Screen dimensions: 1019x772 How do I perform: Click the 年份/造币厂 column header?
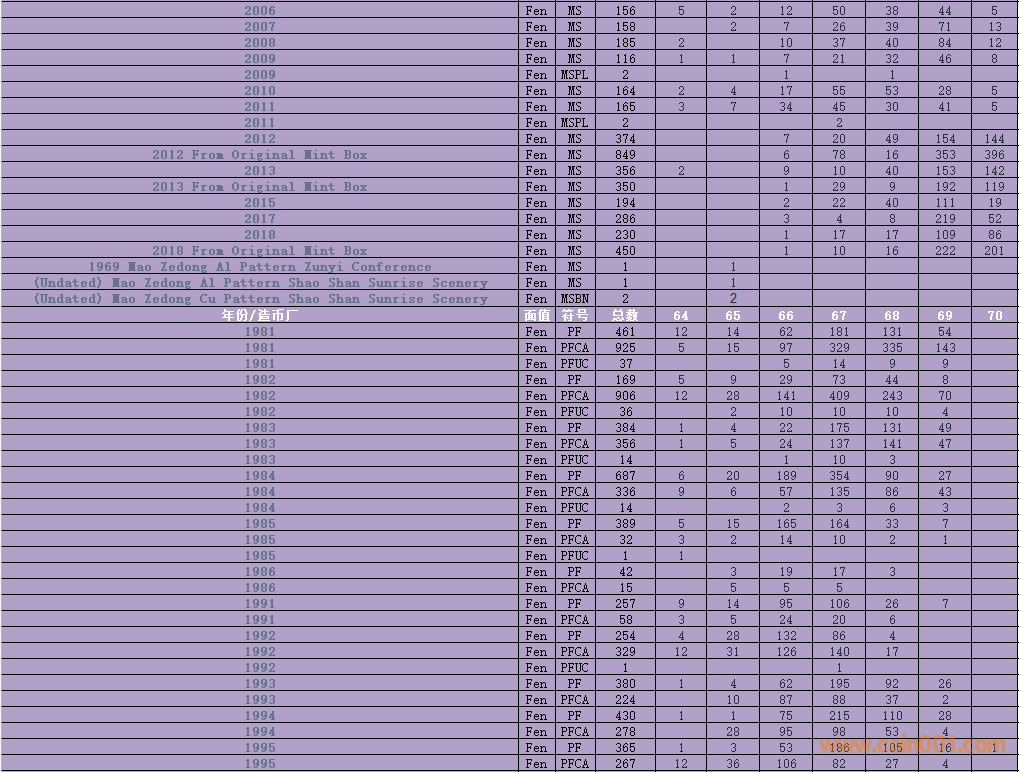(x=260, y=315)
